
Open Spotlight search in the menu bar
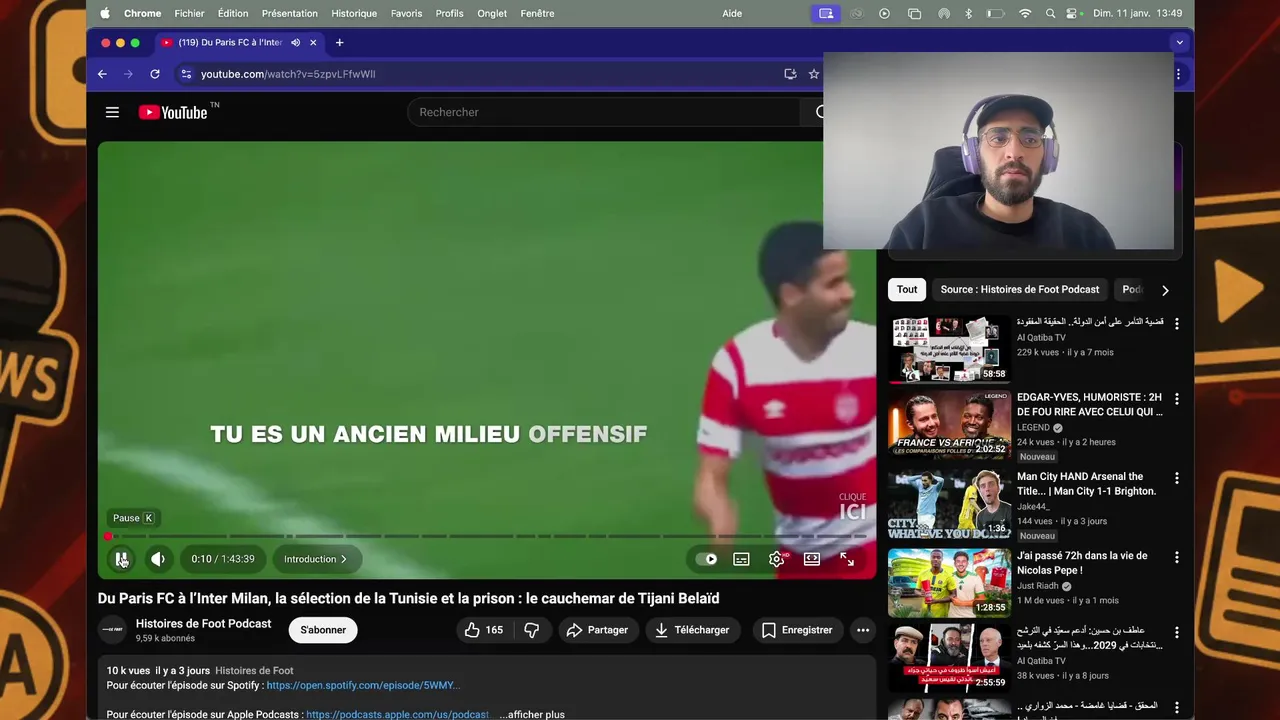pos(1050,13)
